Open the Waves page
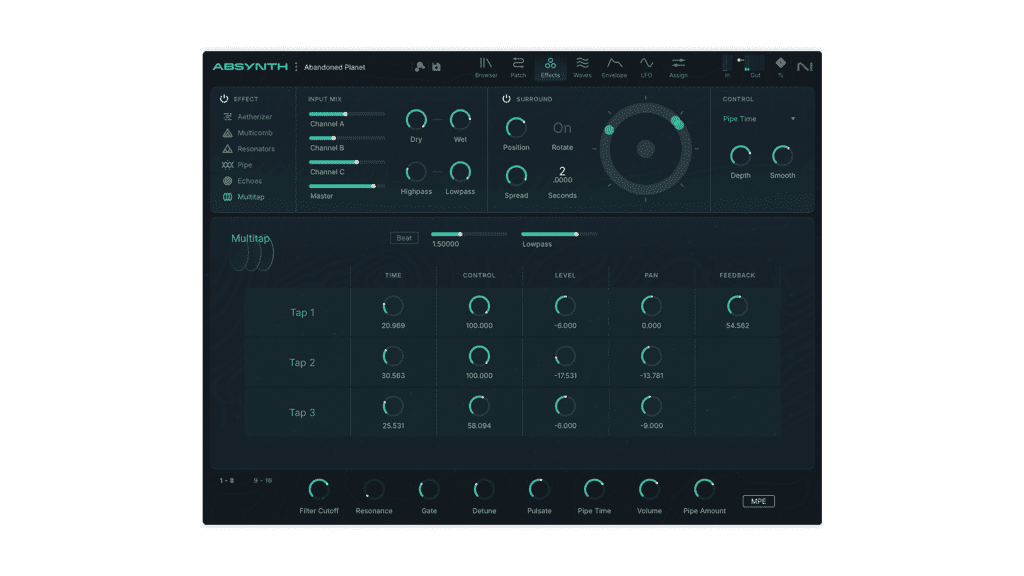The image size is (1024, 576). tap(582, 67)
